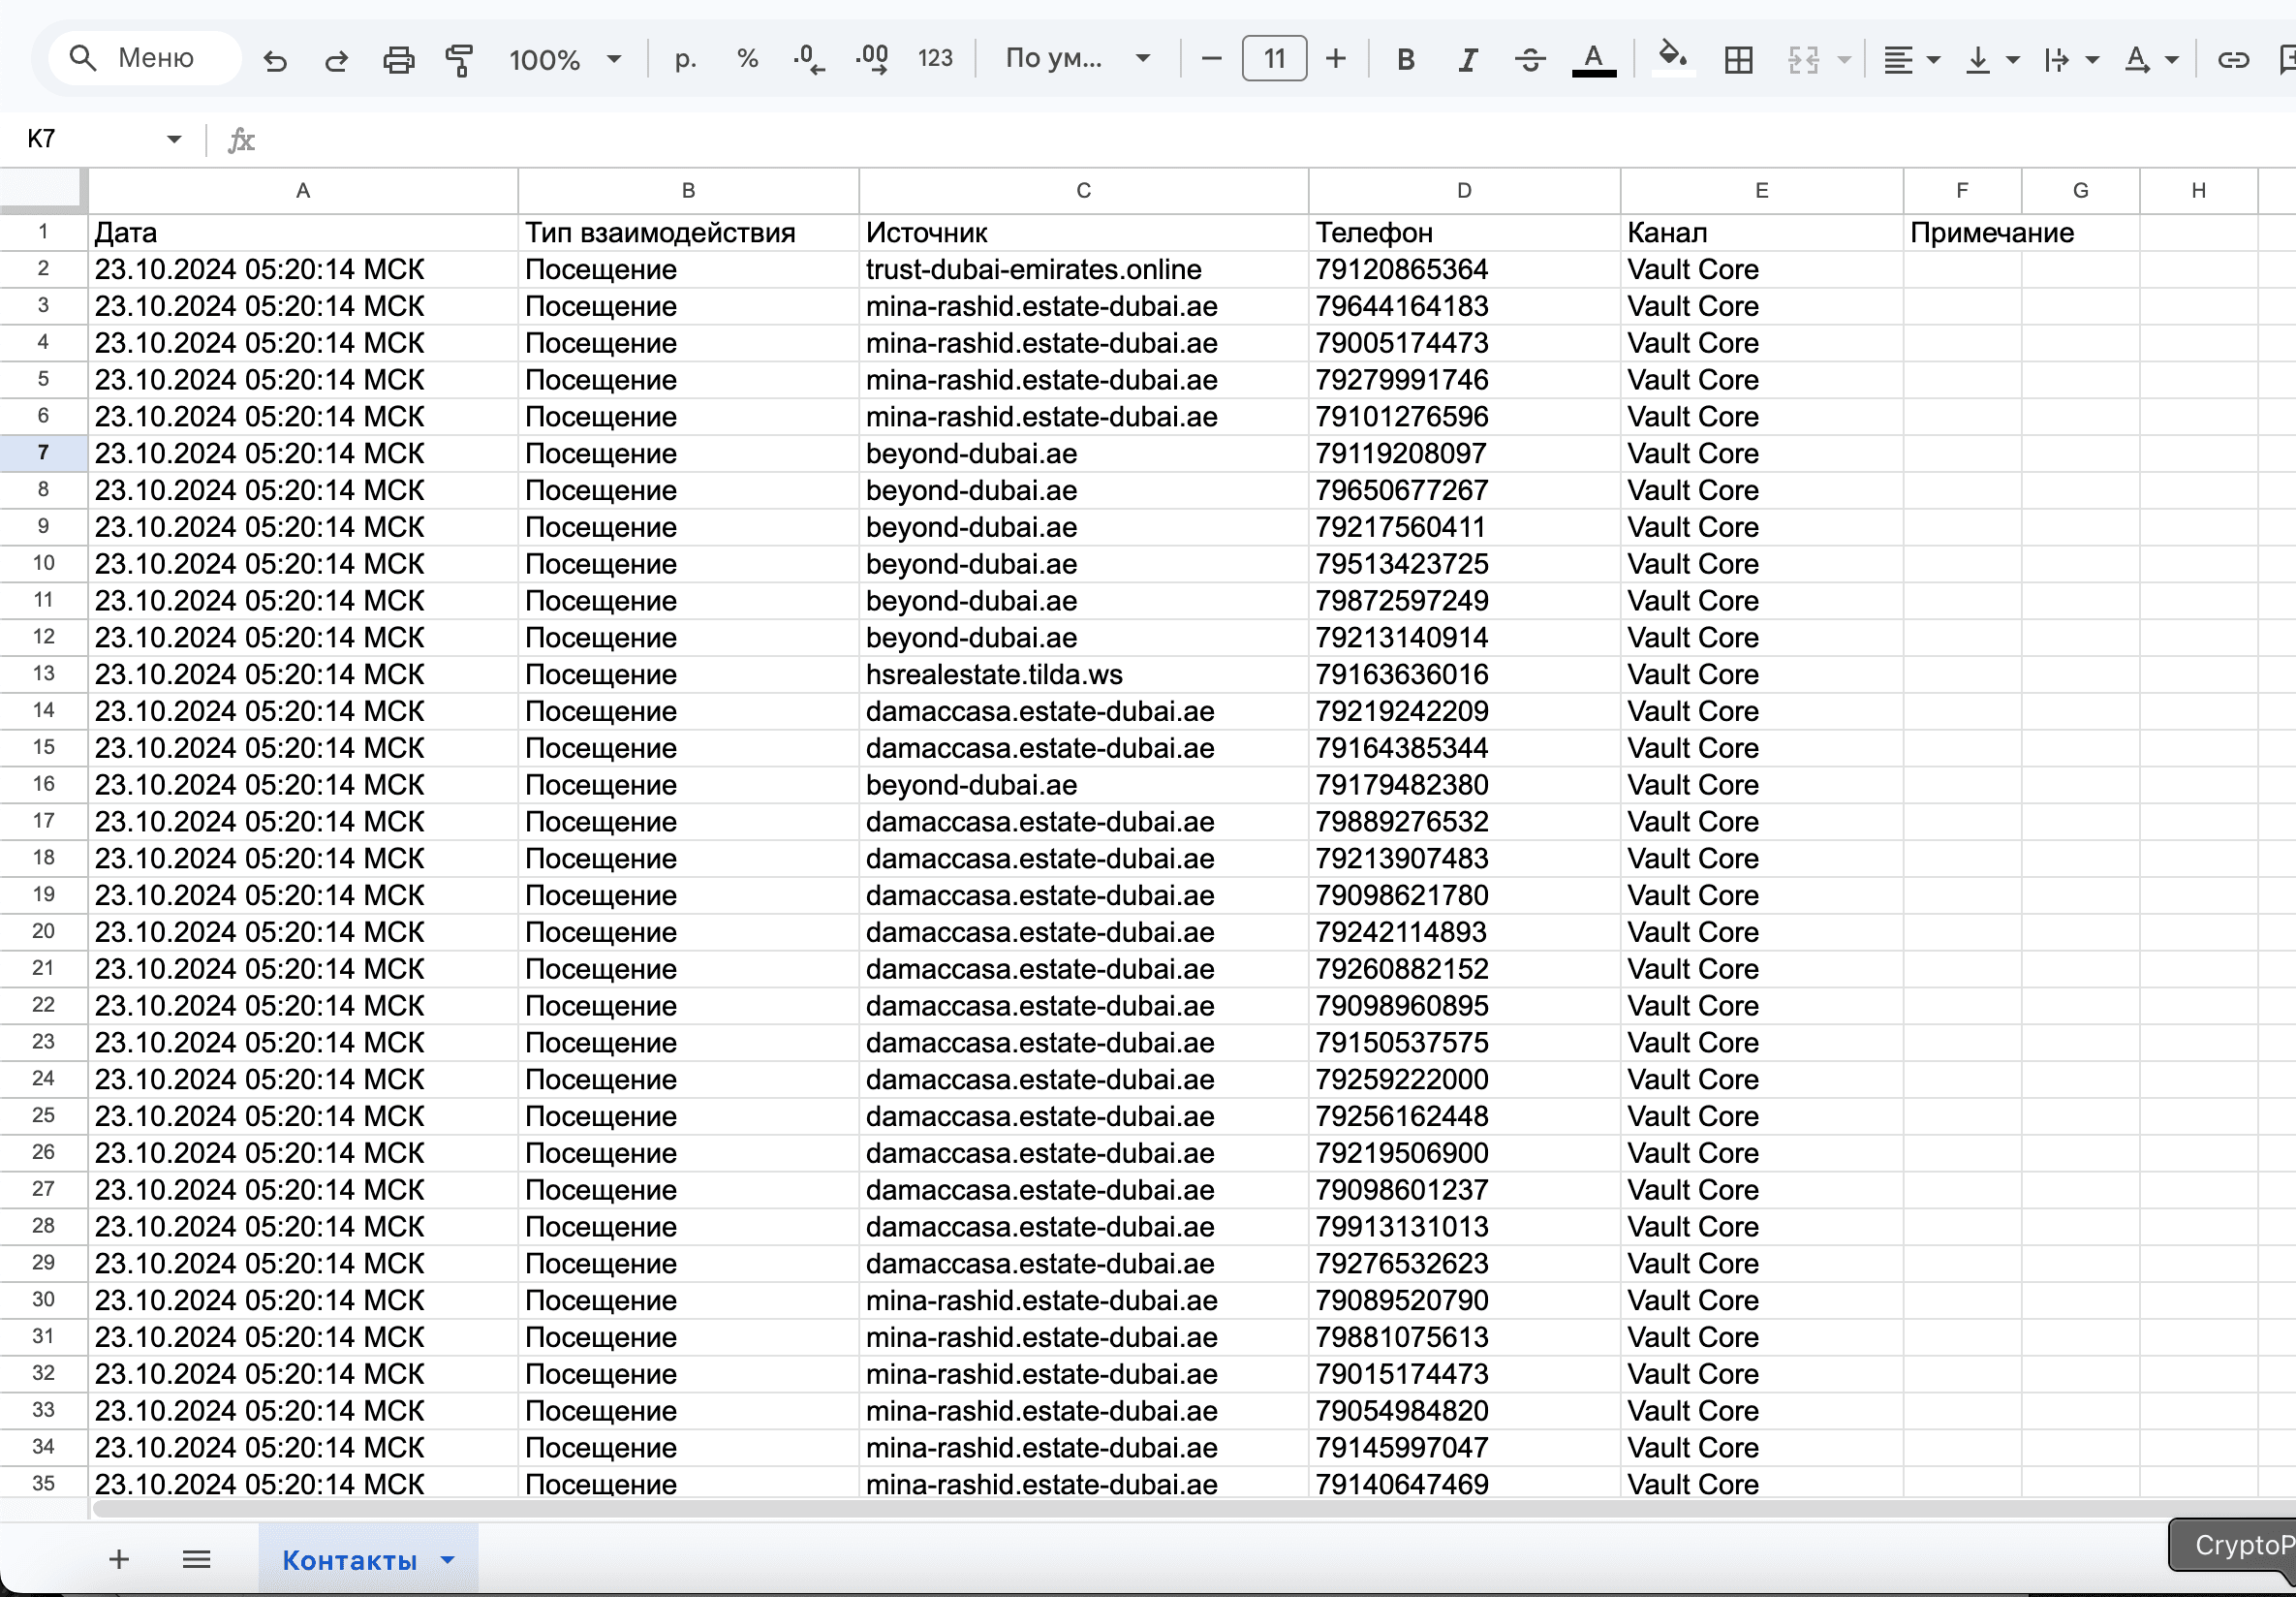Click the Decrease decimal places icon

[809, 60]
